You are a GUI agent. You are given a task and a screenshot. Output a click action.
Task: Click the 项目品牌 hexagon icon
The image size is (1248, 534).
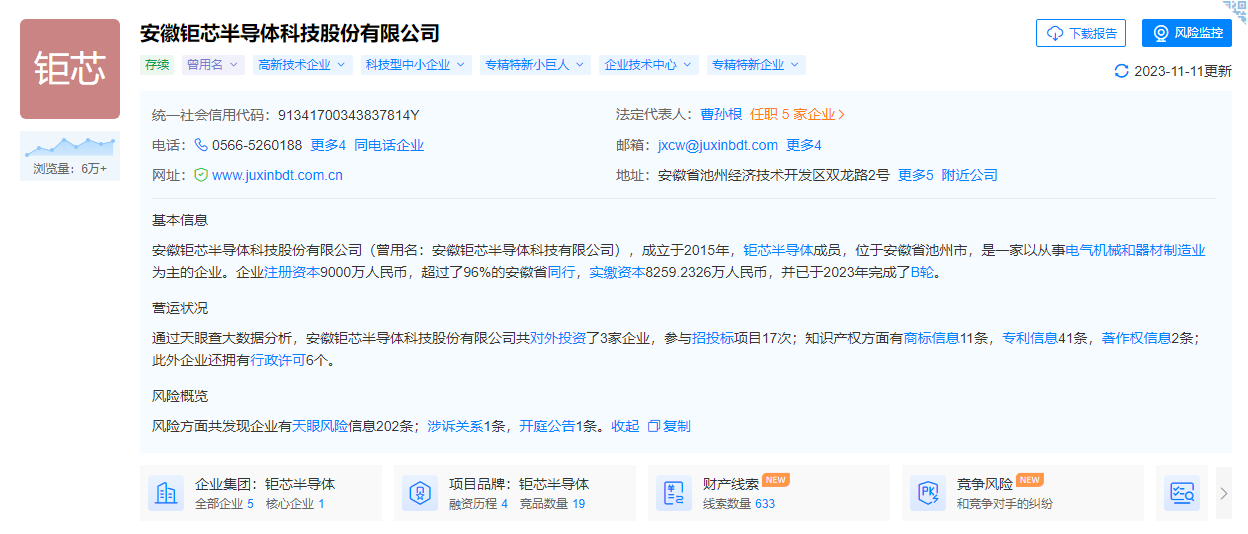click(420, 493)
